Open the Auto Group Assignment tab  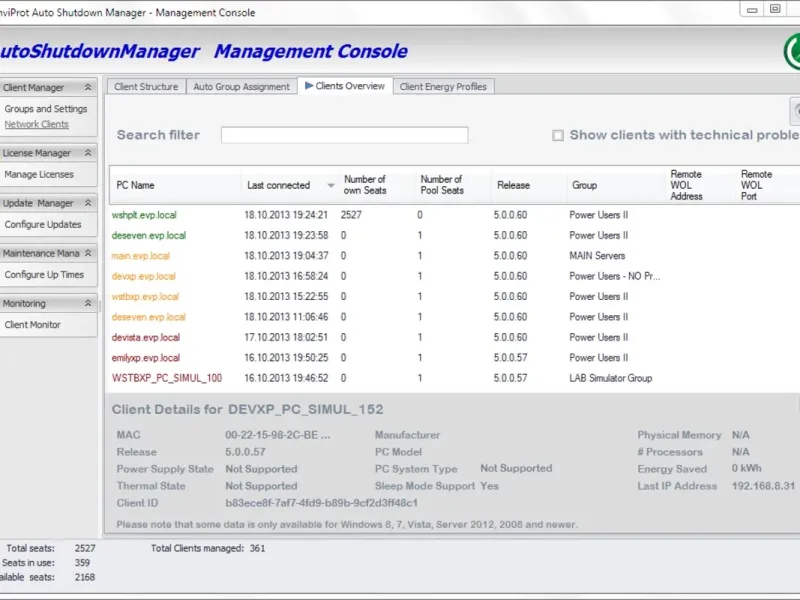[x=241, y=87]
